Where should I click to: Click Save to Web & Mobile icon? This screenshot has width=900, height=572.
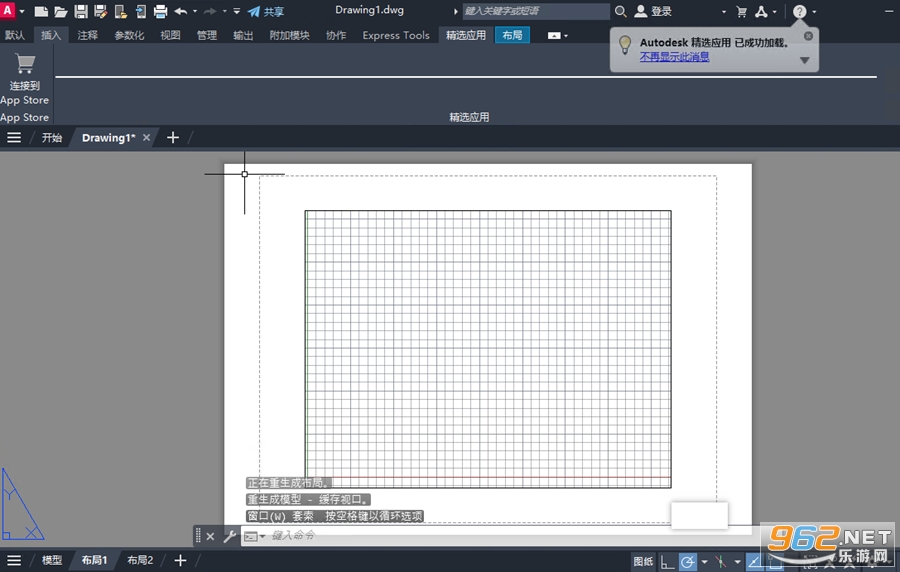point(141,11)
